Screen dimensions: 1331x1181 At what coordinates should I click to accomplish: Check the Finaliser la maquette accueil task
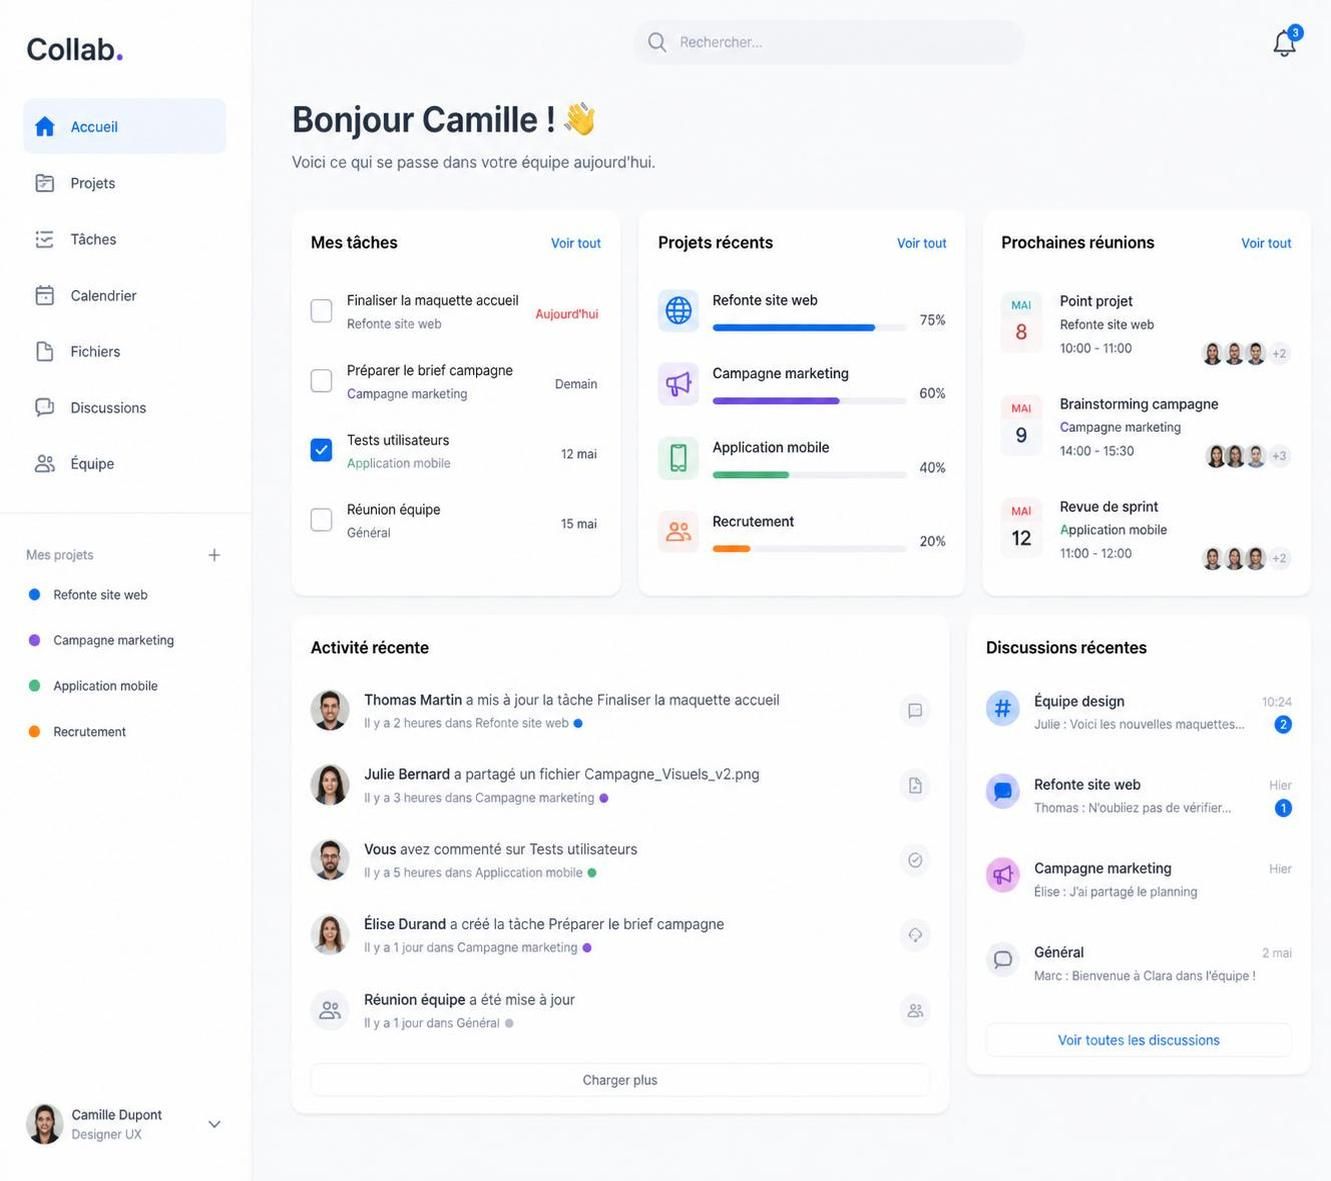click(321, 311)
